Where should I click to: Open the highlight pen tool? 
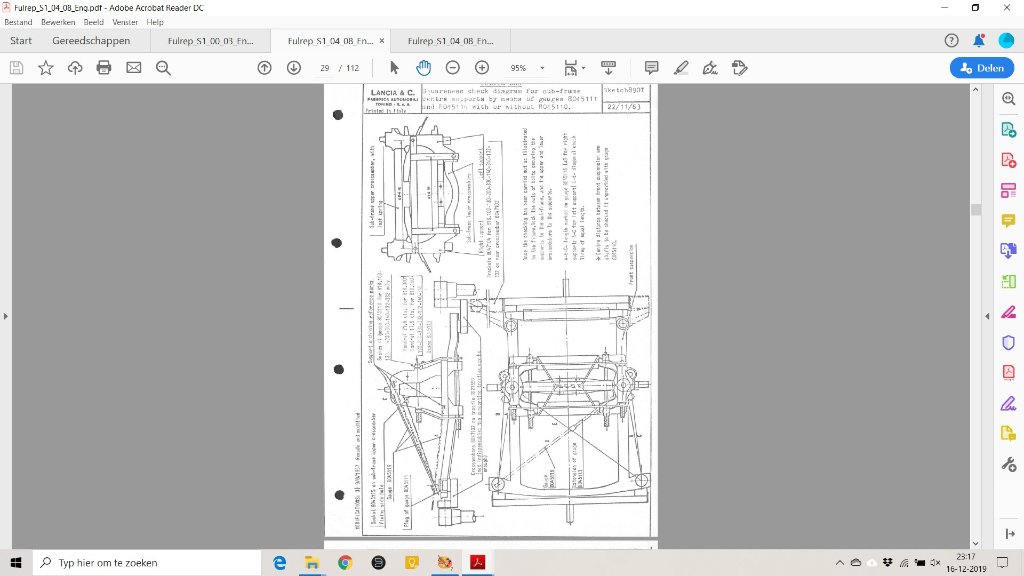(681, 68)
